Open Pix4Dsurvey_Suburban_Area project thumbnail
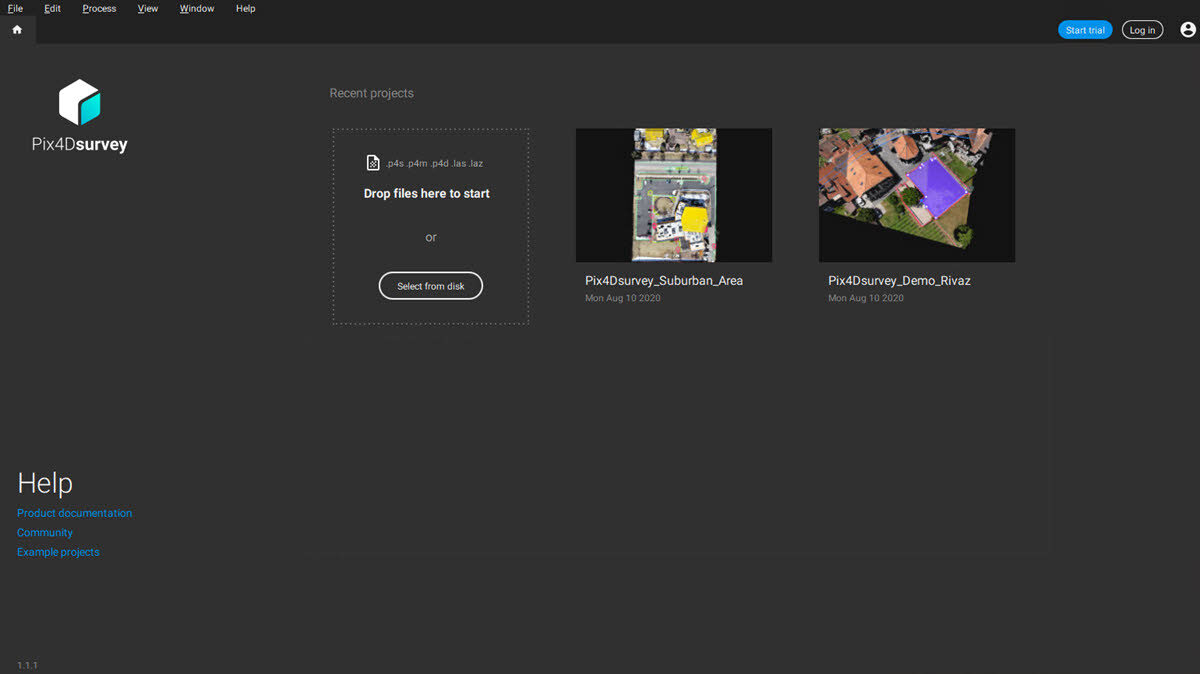The height and width of the screenshot is (674, 1200). (673, 195)
